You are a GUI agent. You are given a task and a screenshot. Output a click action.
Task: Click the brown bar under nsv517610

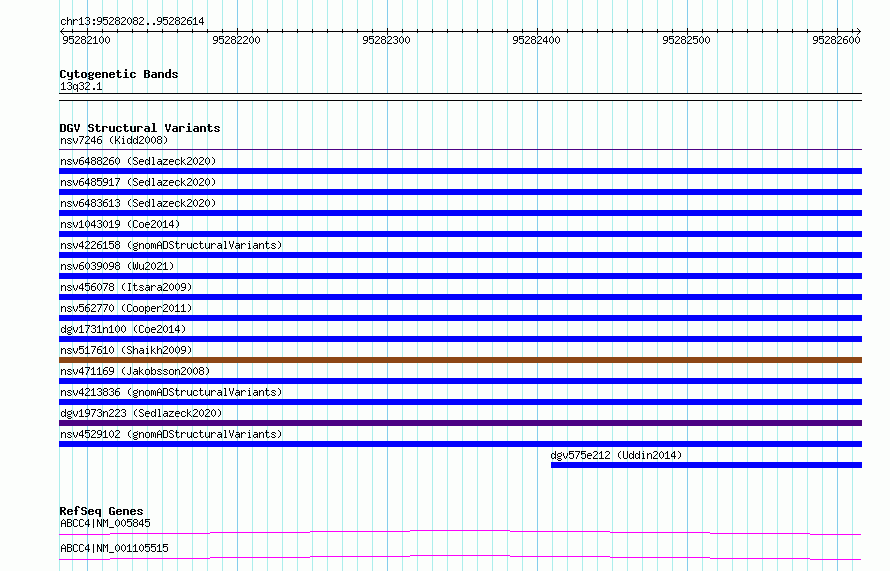pyautogui.click(x=460, y=360)
